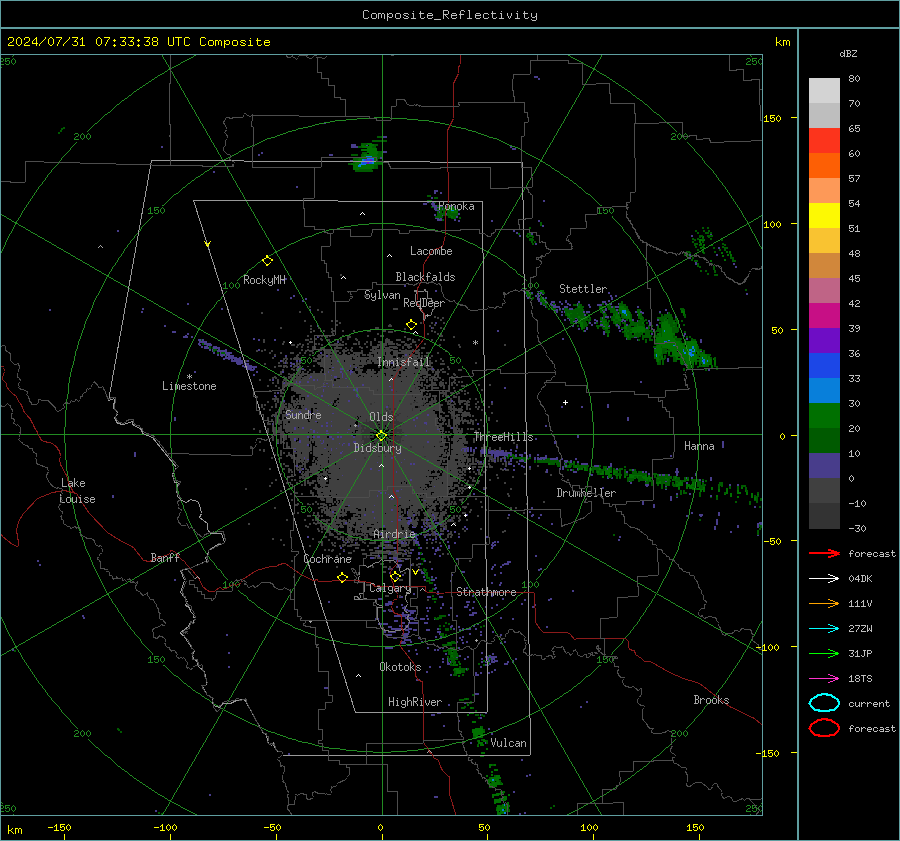Click the 2024/07/31 07:33:38 UTC timestamp
Image resolution: width=900 pixels, height=841 pixels.
(99, 41)
